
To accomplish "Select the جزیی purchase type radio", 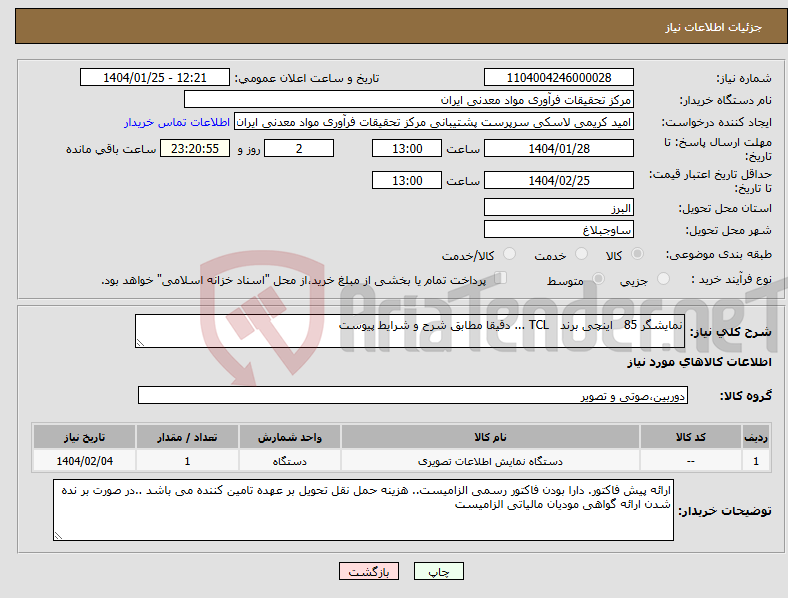I will (x=663, y=278).
